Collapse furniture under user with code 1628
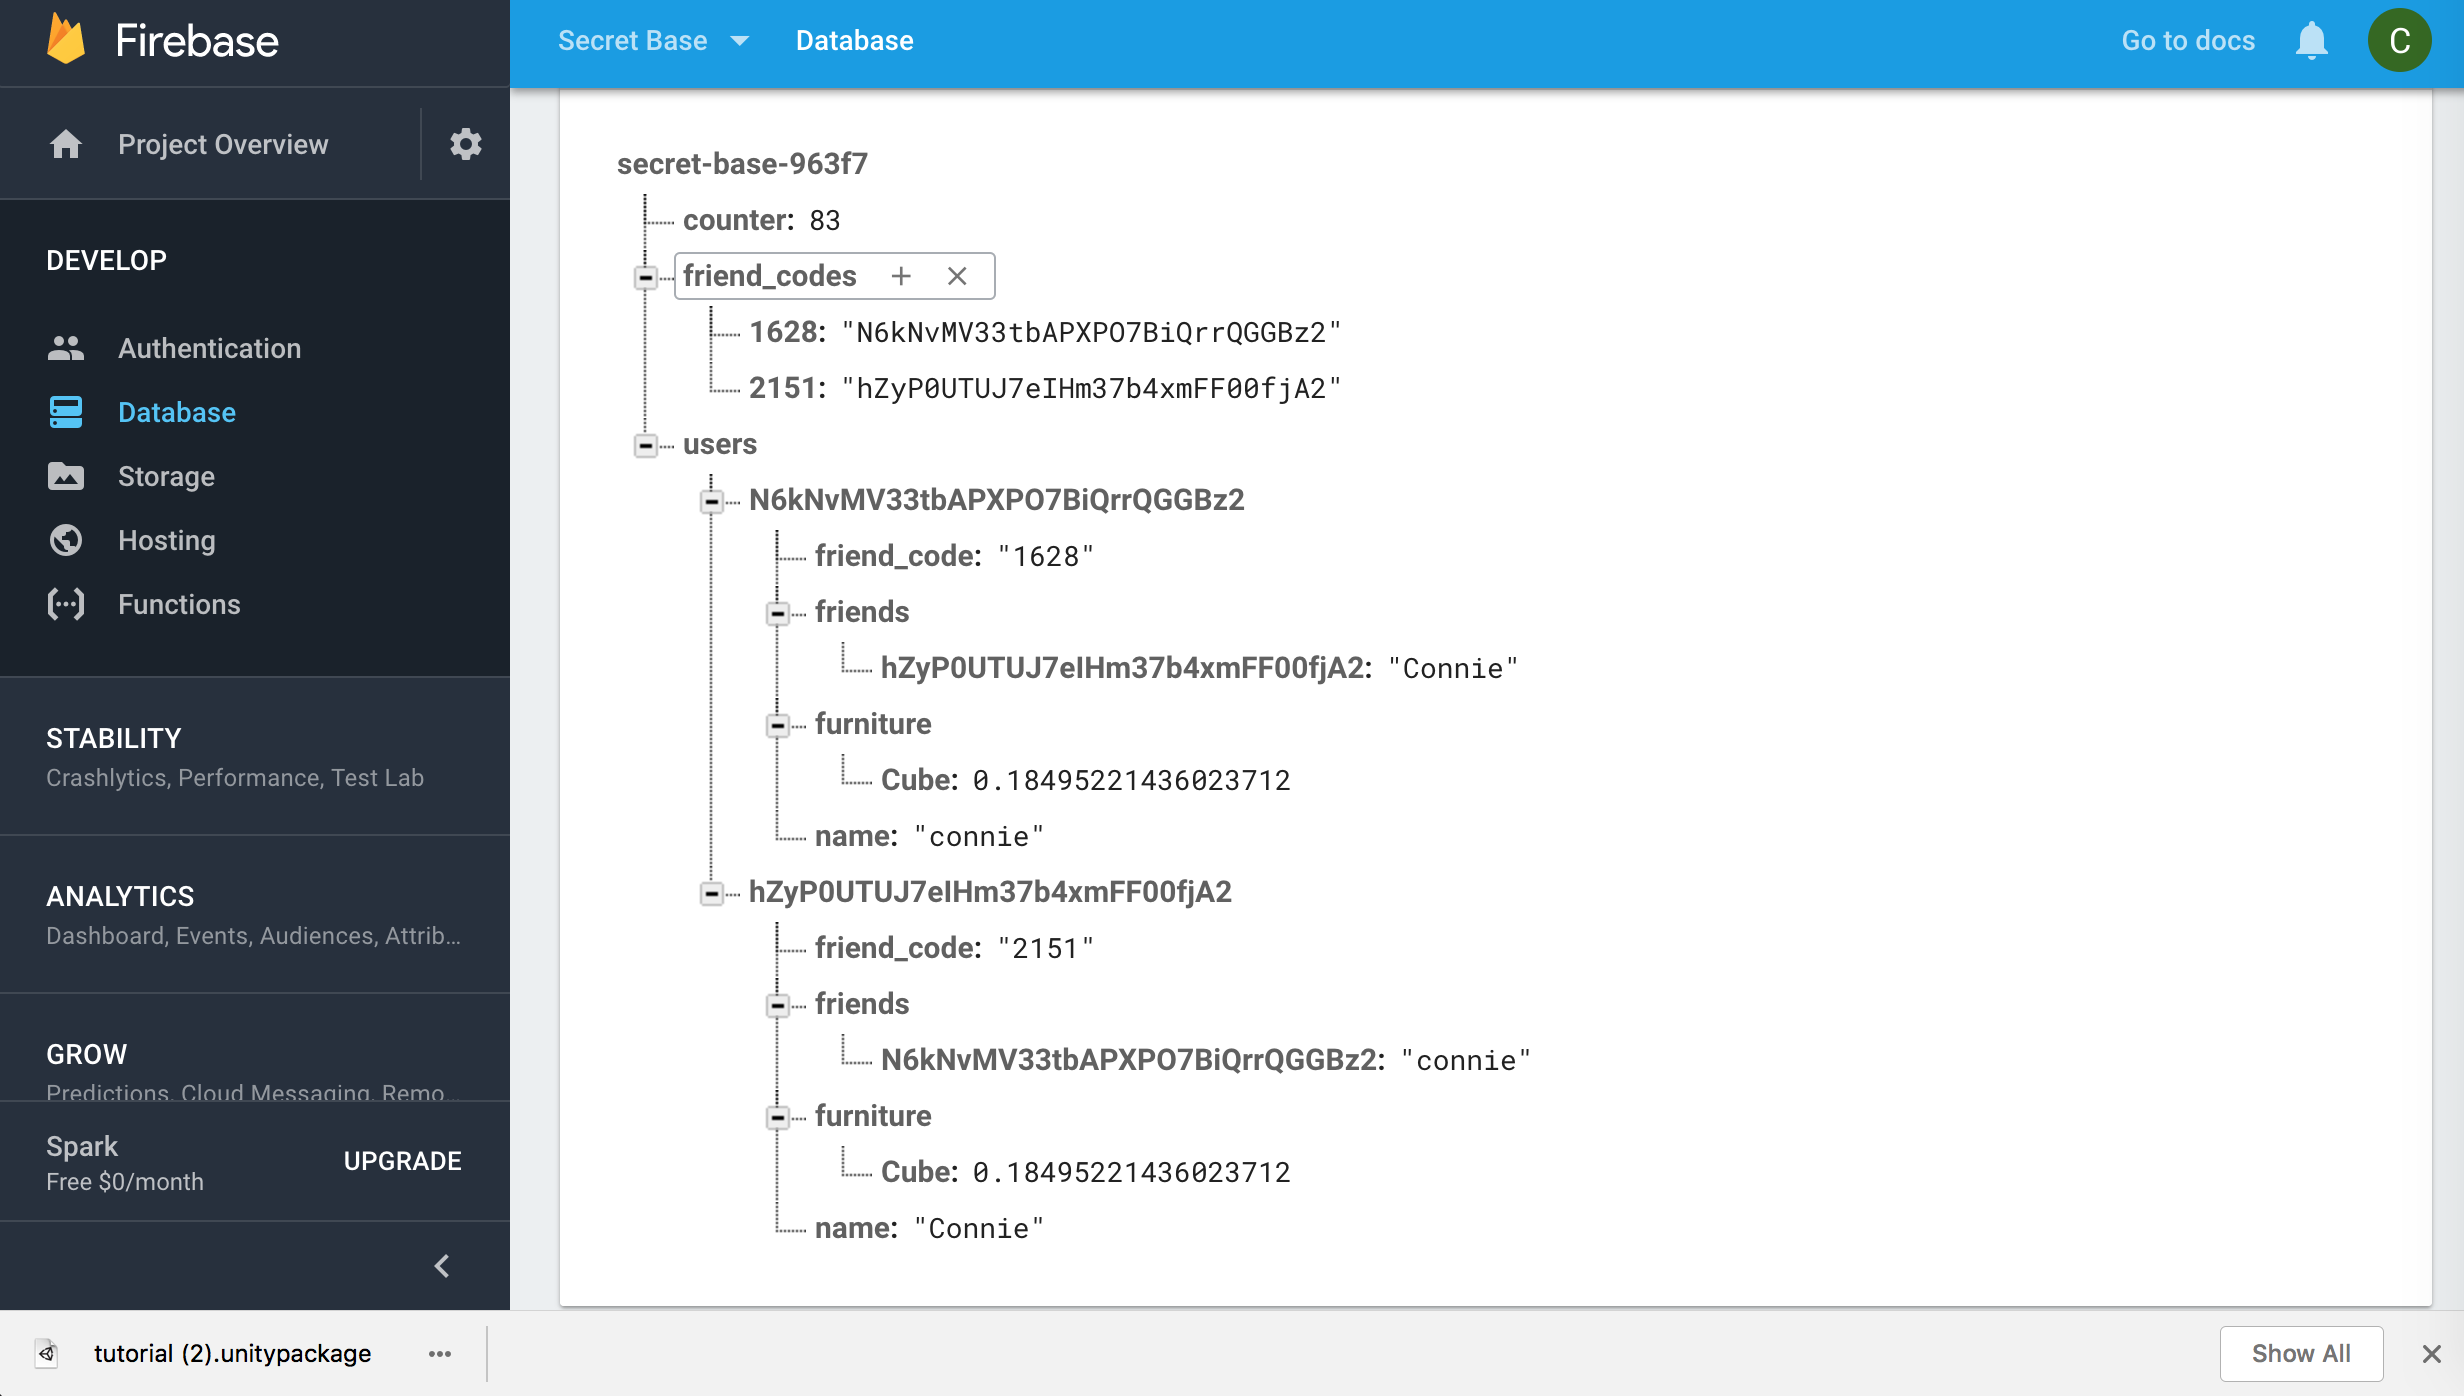The width and height of the screenshot is (2464, 1396). 778,725
